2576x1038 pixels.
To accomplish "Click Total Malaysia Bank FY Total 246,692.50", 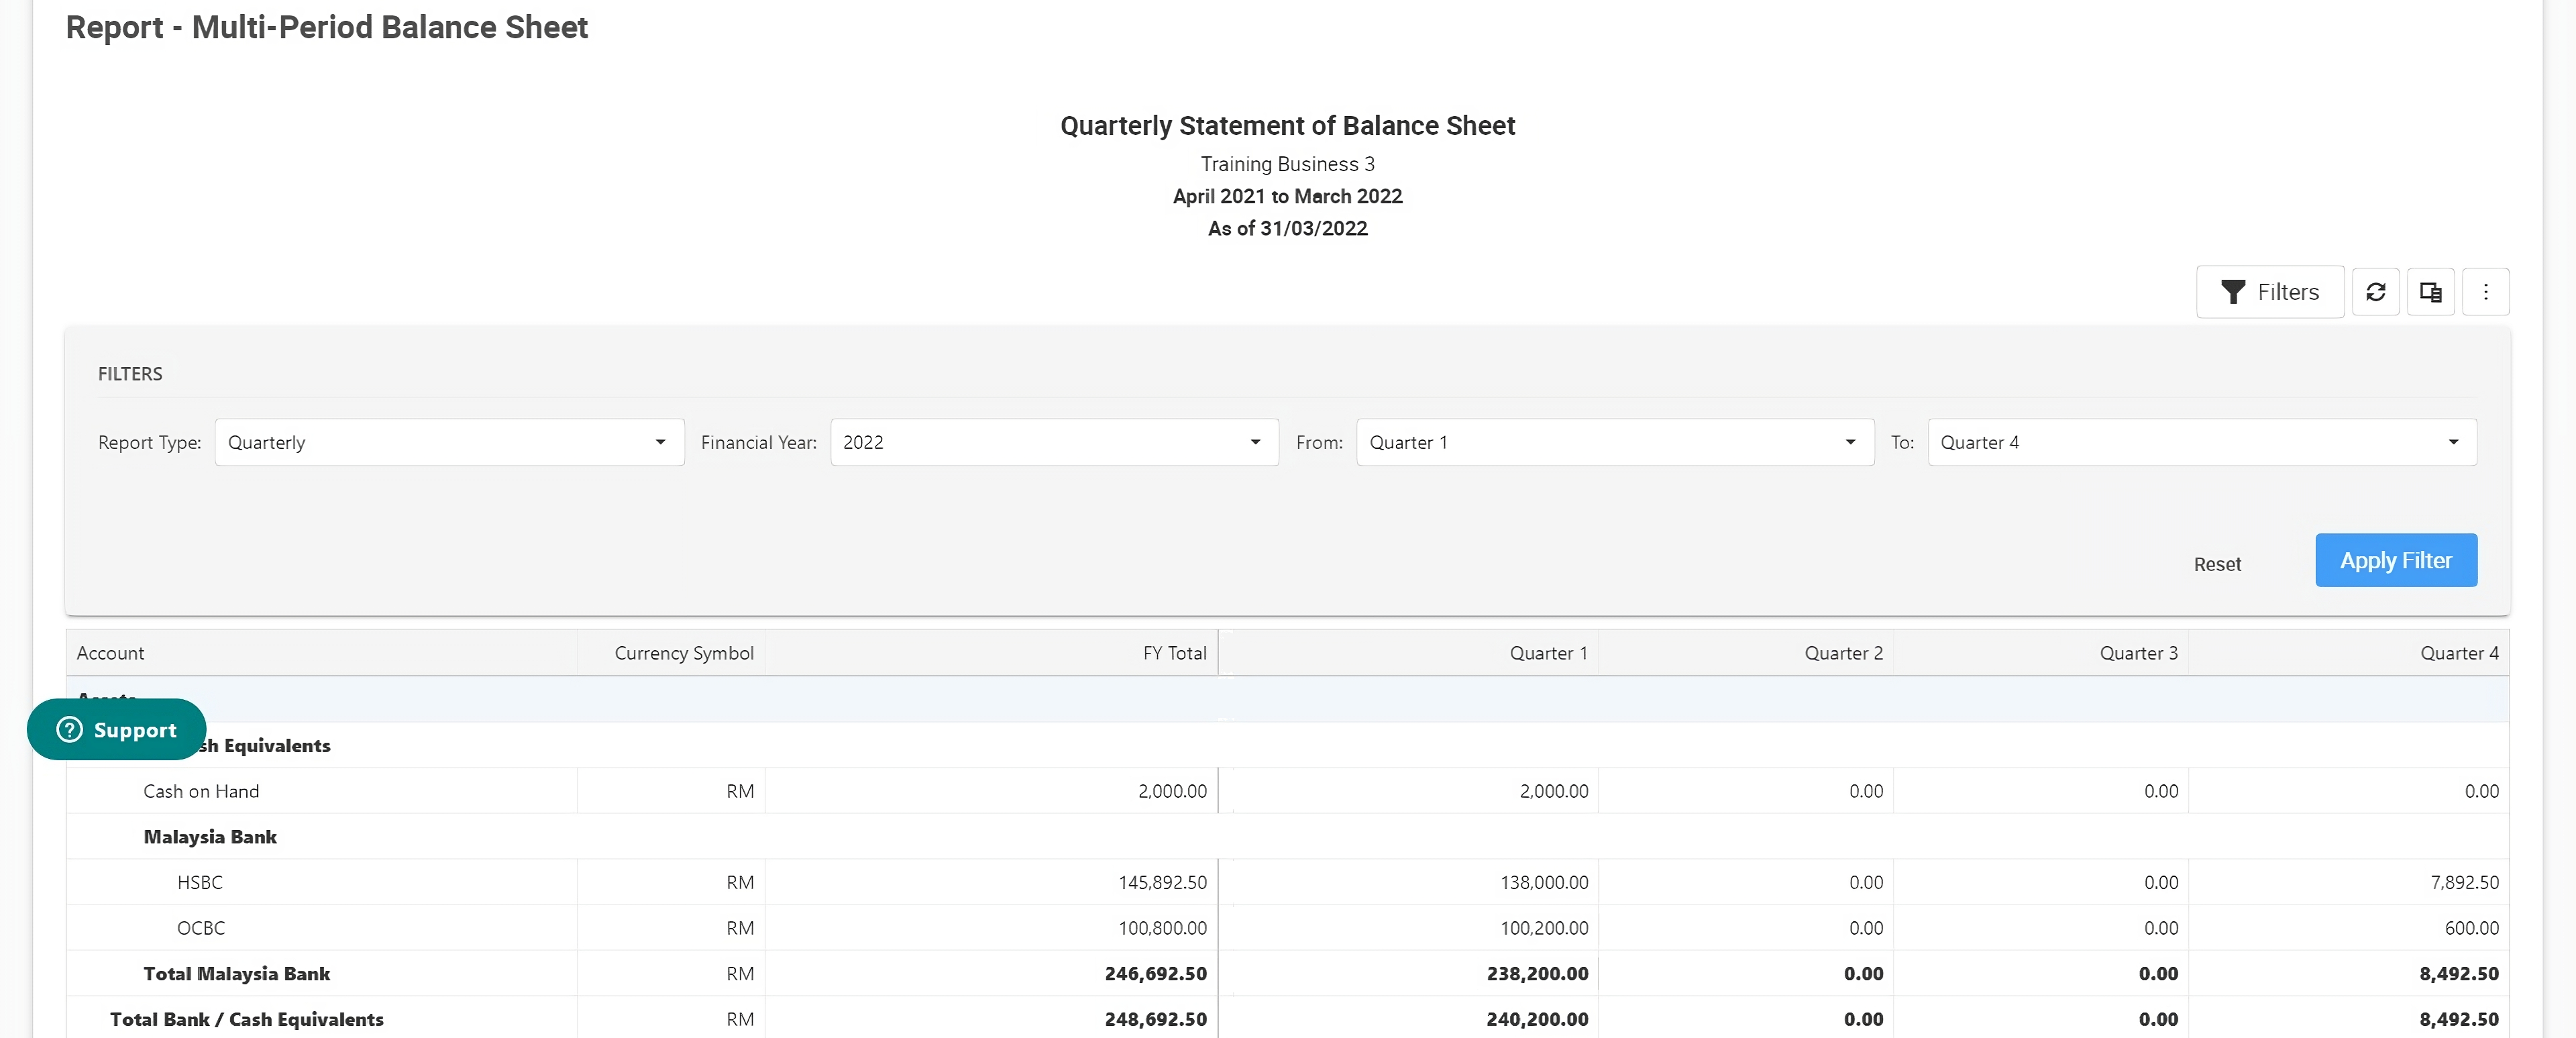I will pyautogui.click(x=1155, y=974).
